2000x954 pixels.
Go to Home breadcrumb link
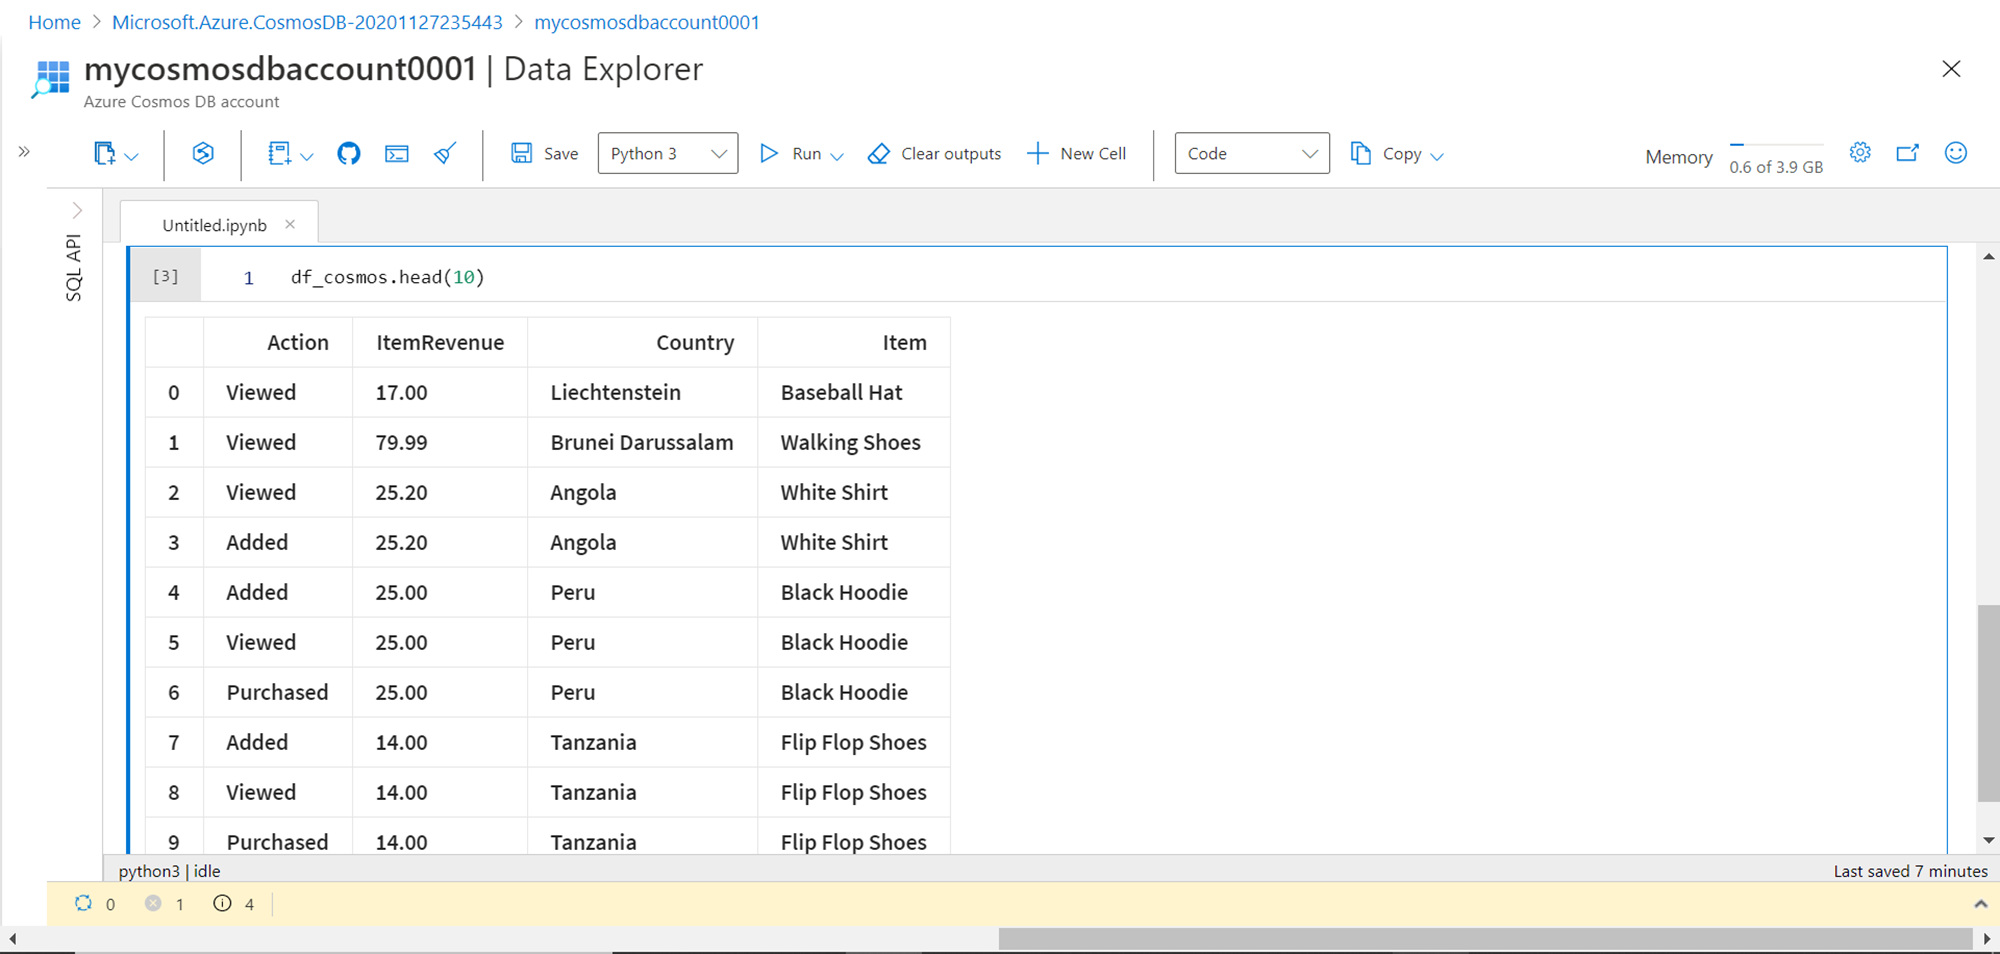tap(54, 22)
